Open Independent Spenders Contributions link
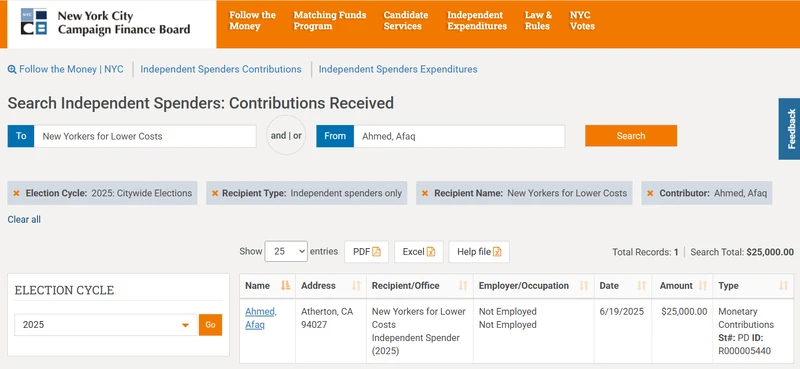The width and height of the screenshot is (800, 369). 221,69
